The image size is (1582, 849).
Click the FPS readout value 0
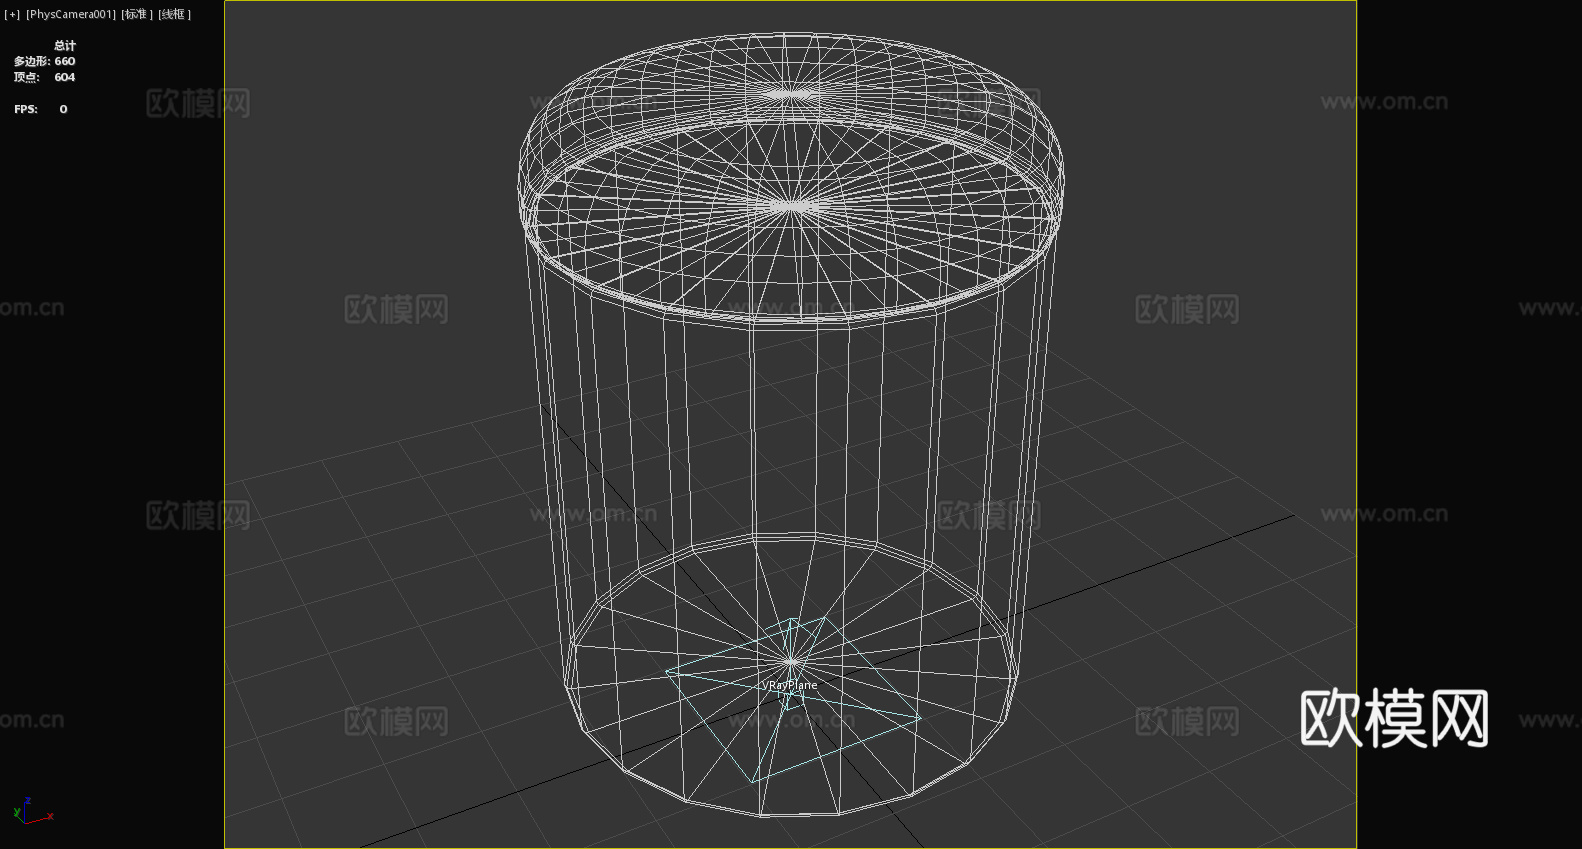point(63,109)
